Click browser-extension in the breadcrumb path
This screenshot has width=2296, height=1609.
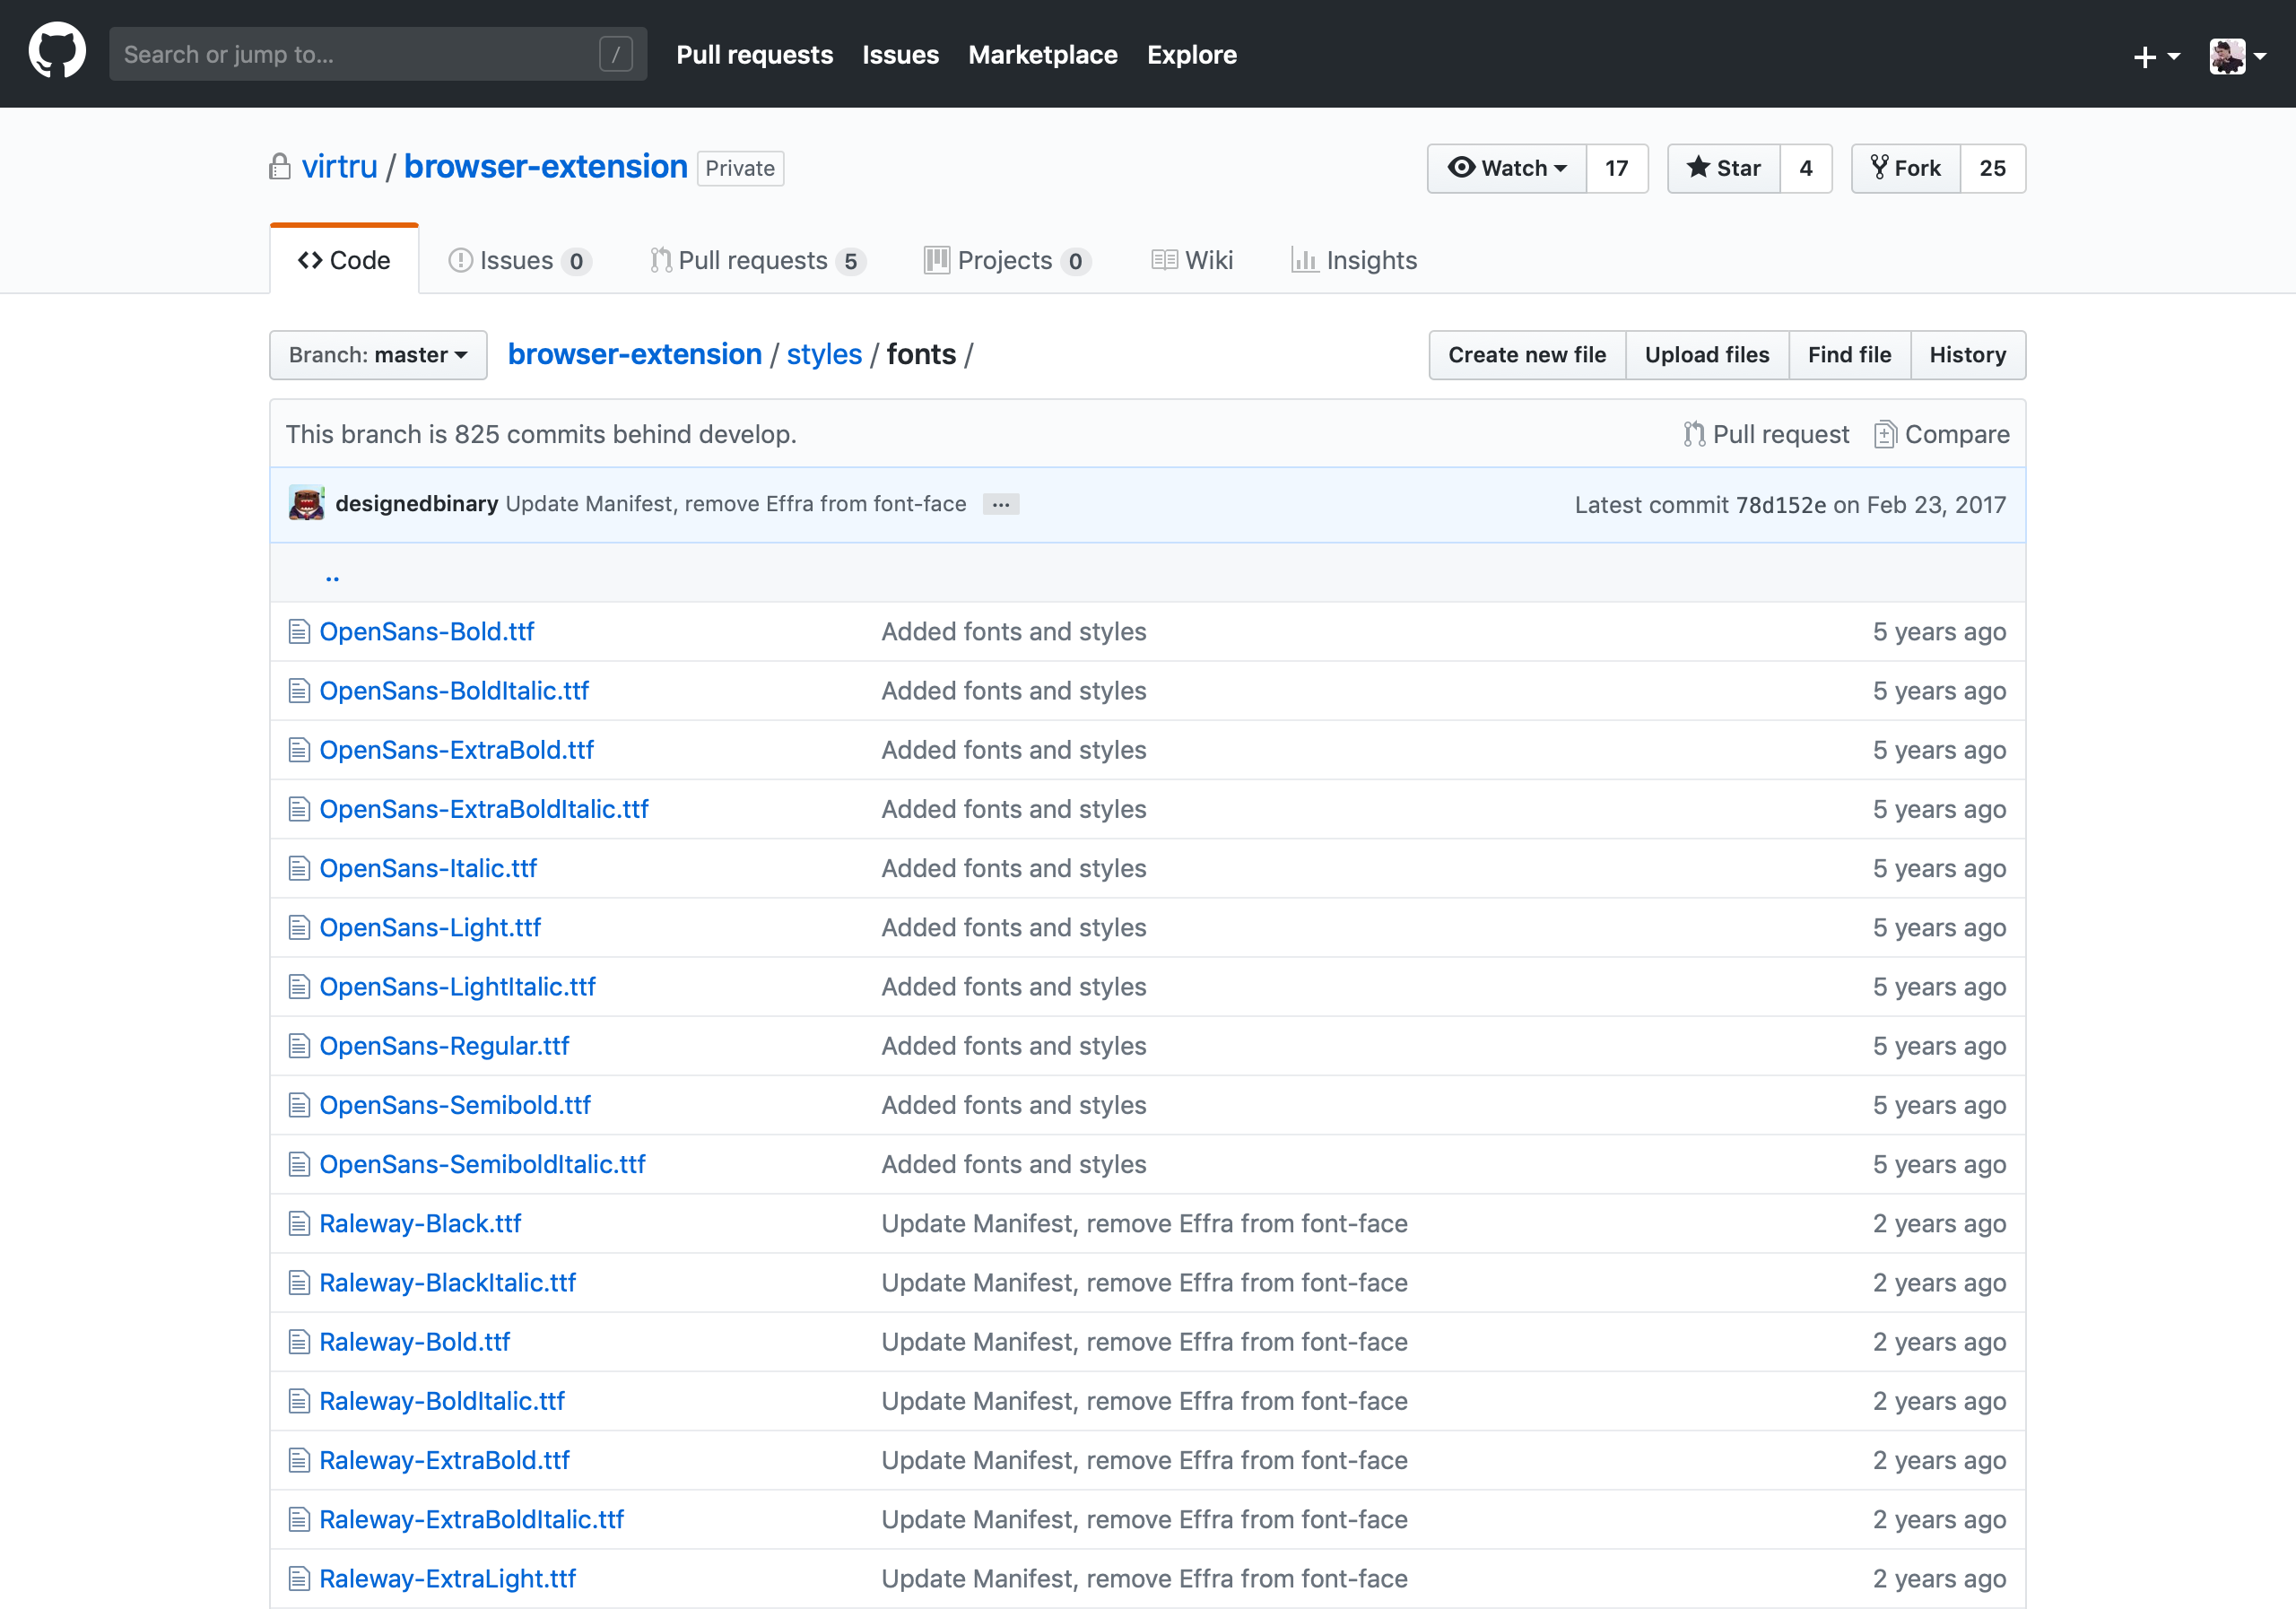click(635, 355)
